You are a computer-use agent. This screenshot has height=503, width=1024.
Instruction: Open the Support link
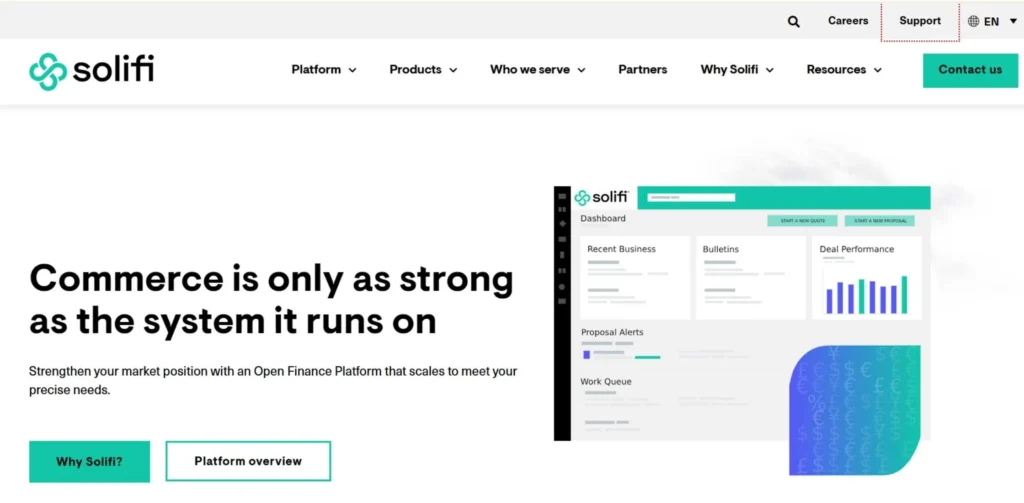point(920,21)
